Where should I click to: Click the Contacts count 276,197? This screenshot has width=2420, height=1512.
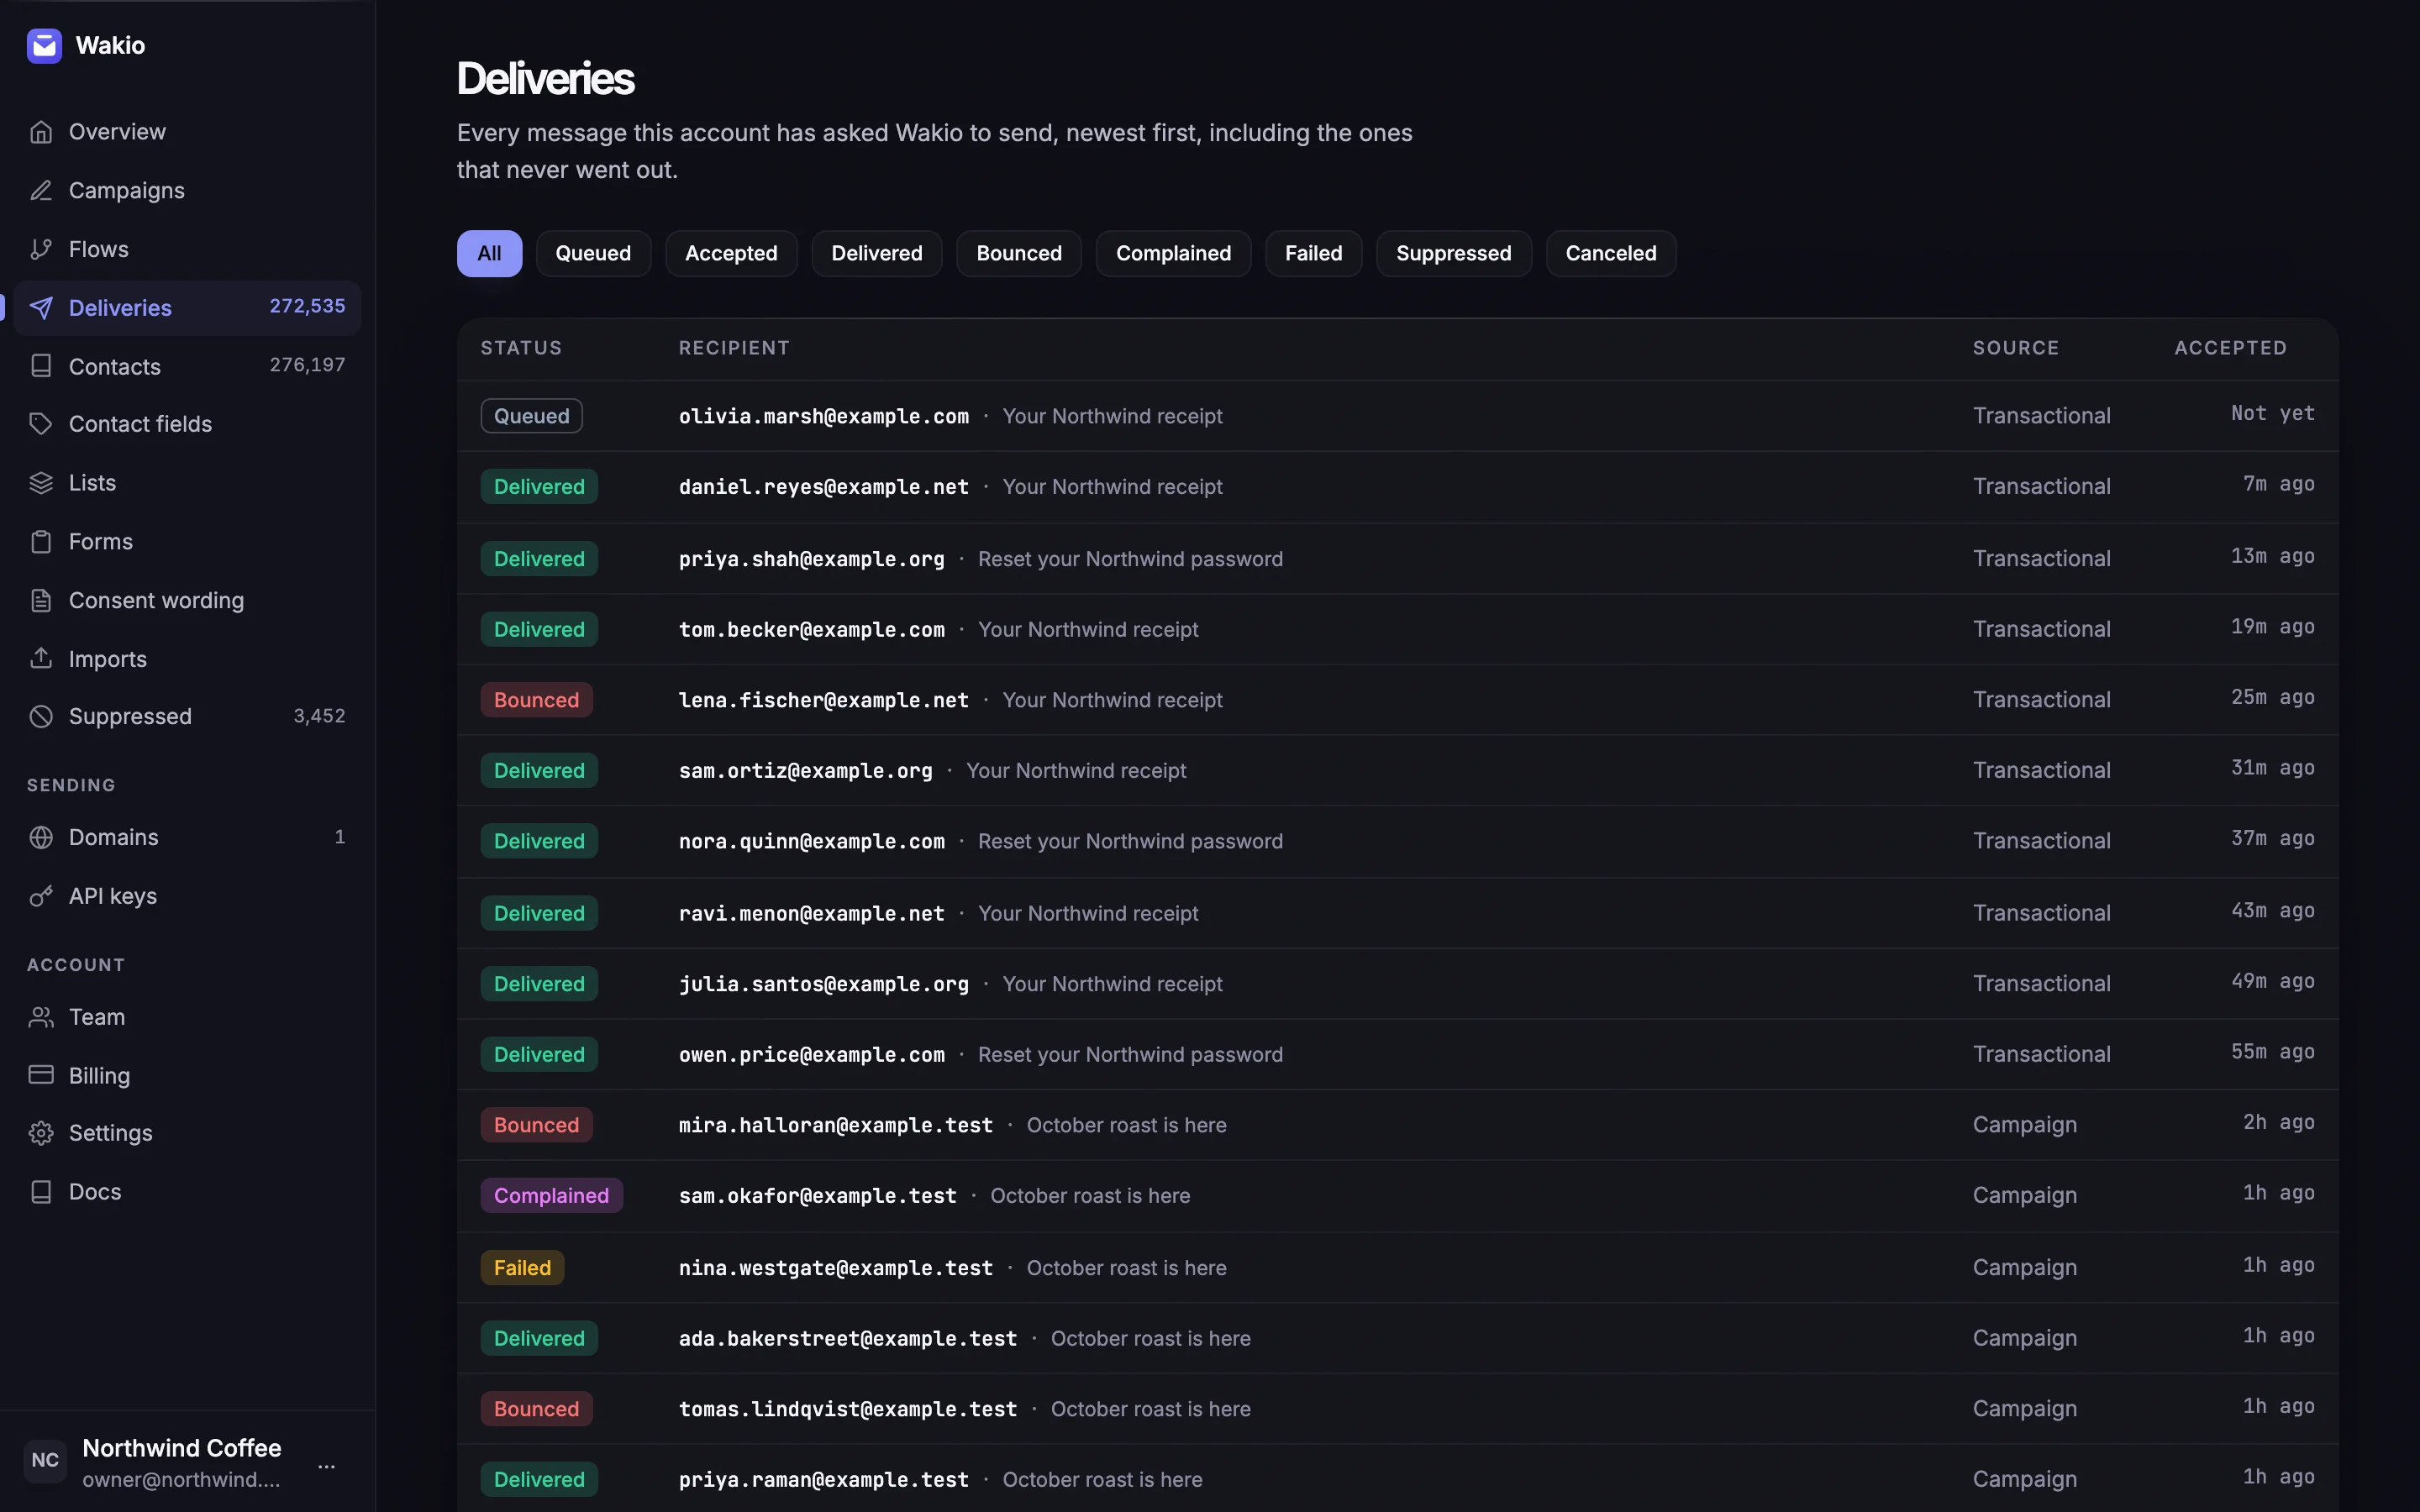(307, 365)
